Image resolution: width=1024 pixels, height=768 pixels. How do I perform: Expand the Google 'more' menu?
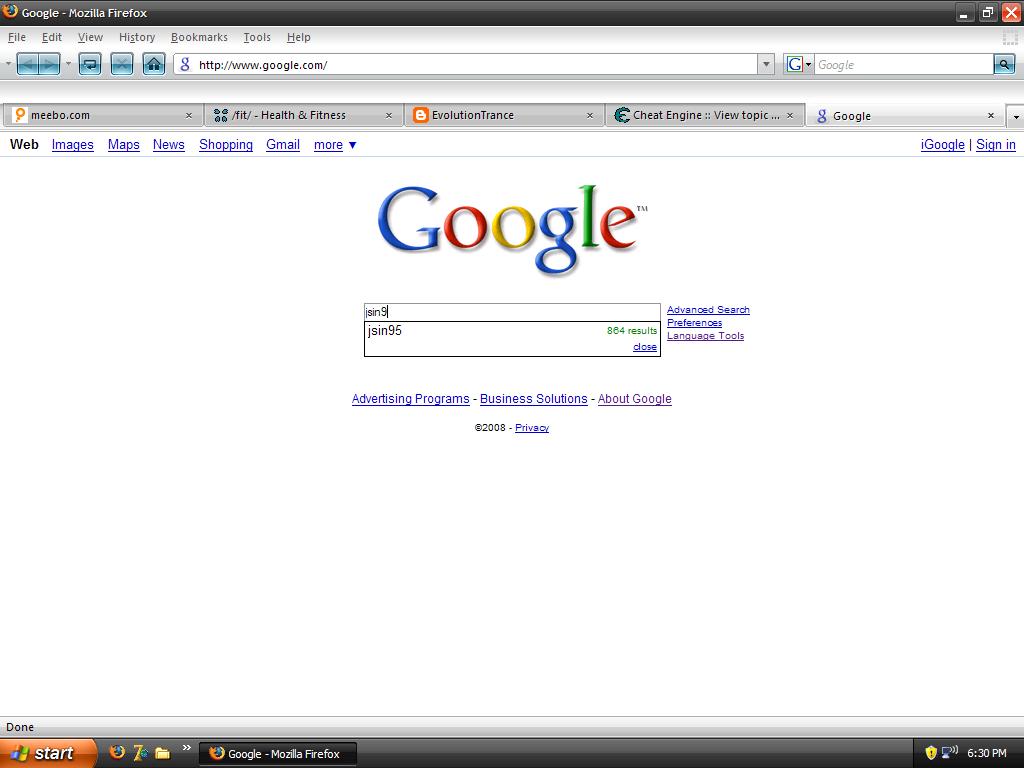point(335,145)
